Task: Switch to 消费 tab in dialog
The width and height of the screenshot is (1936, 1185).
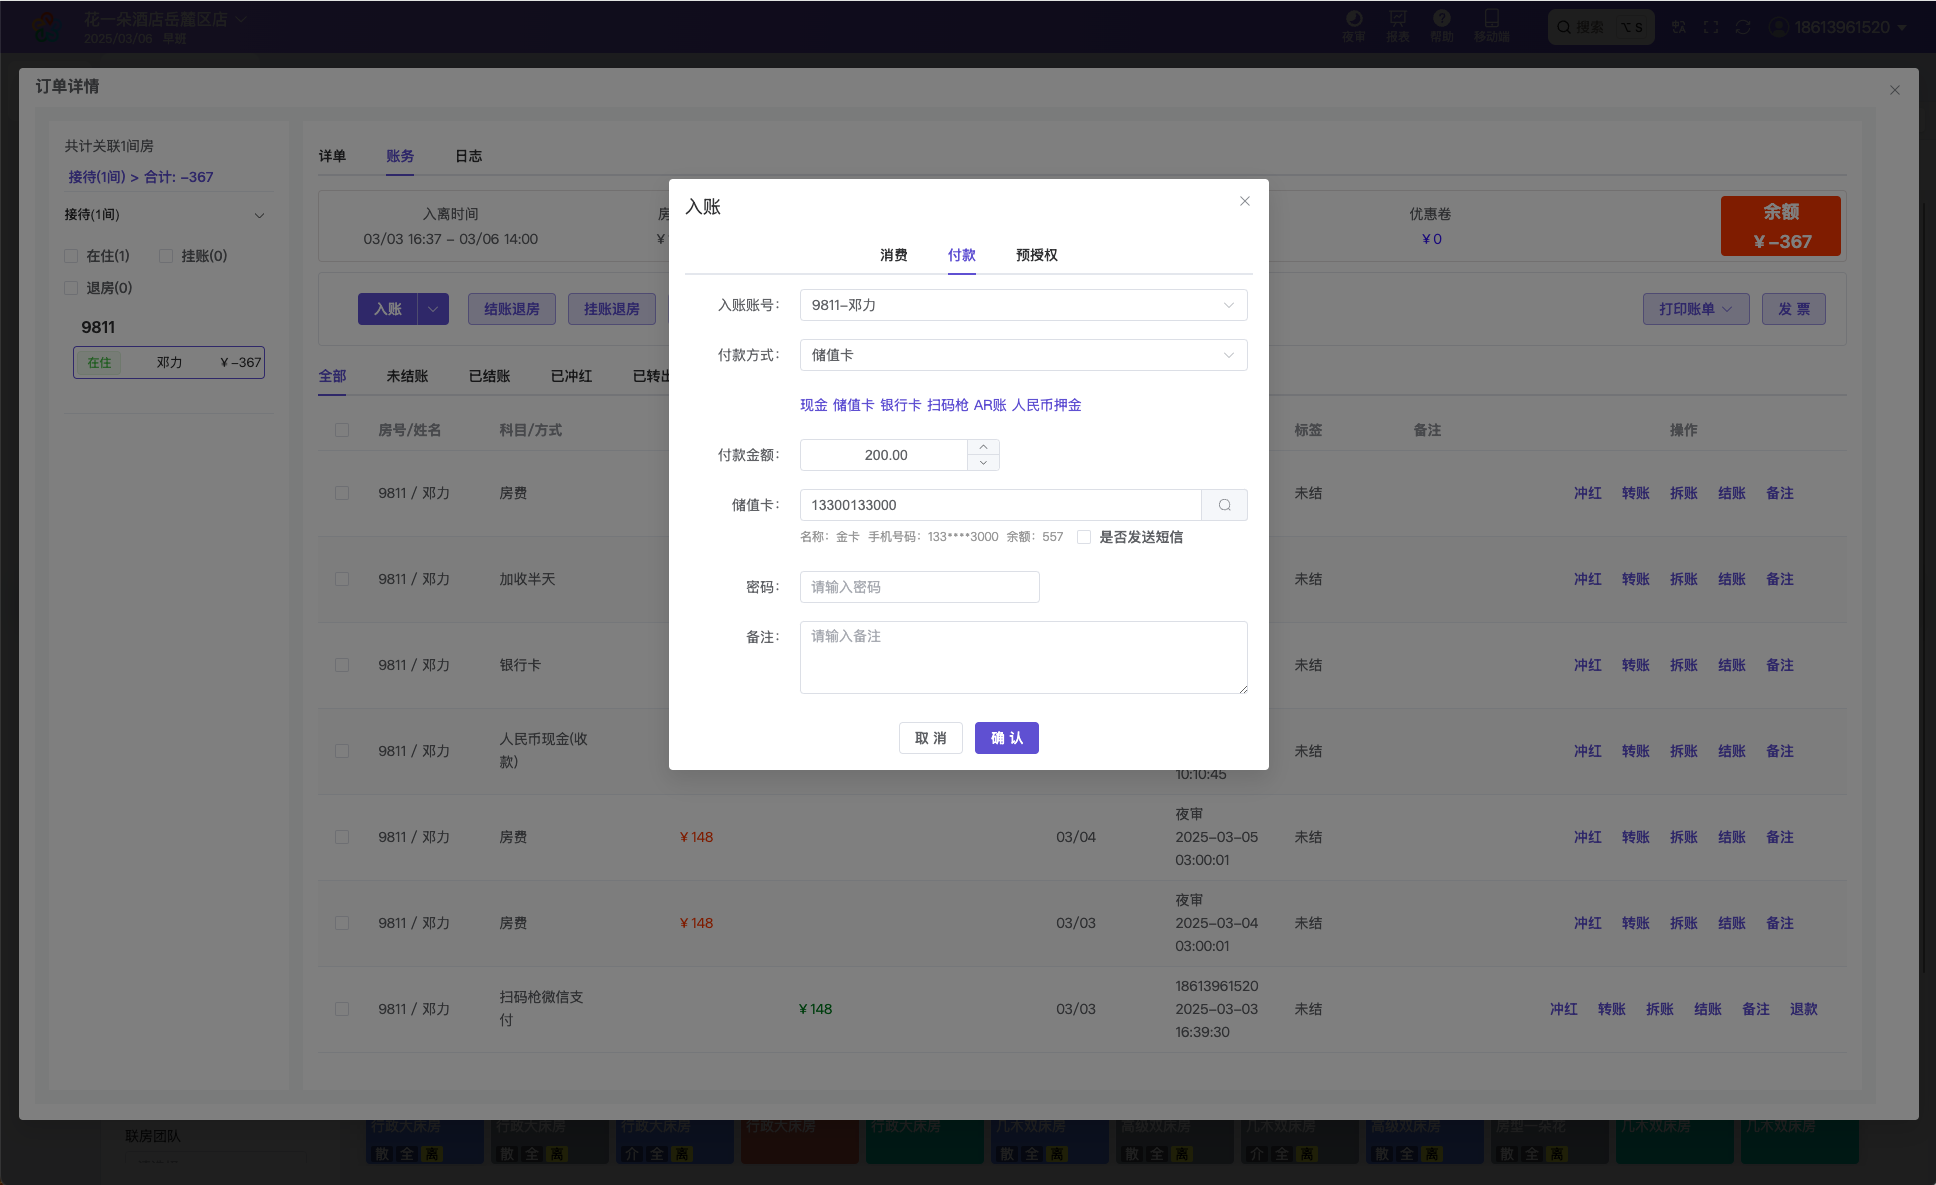Action: 894,255
